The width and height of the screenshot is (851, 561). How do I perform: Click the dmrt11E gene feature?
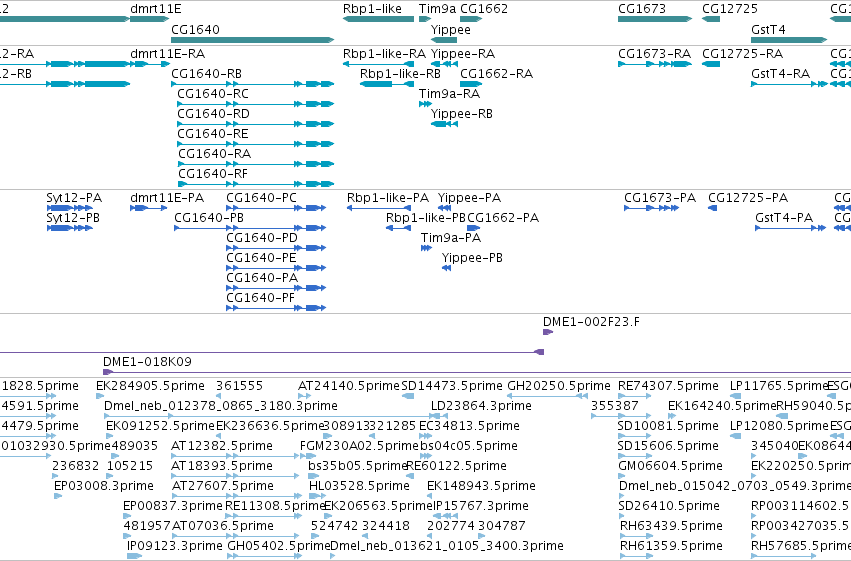[150, 19]
